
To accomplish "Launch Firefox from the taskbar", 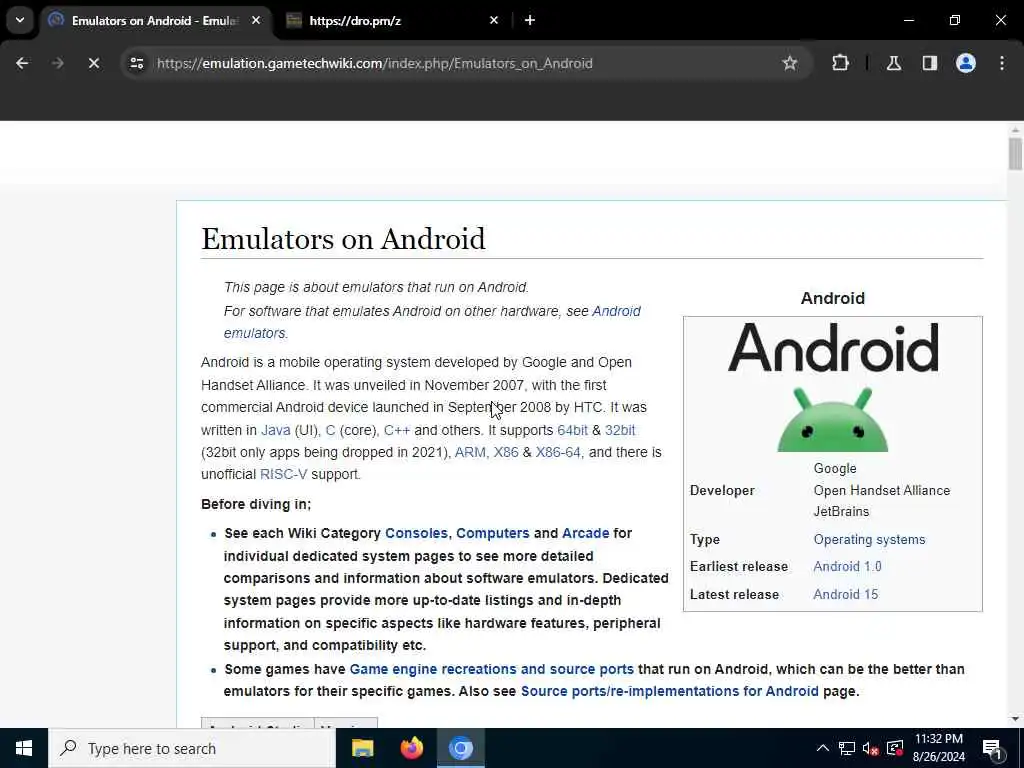I will tap(411, 748).
